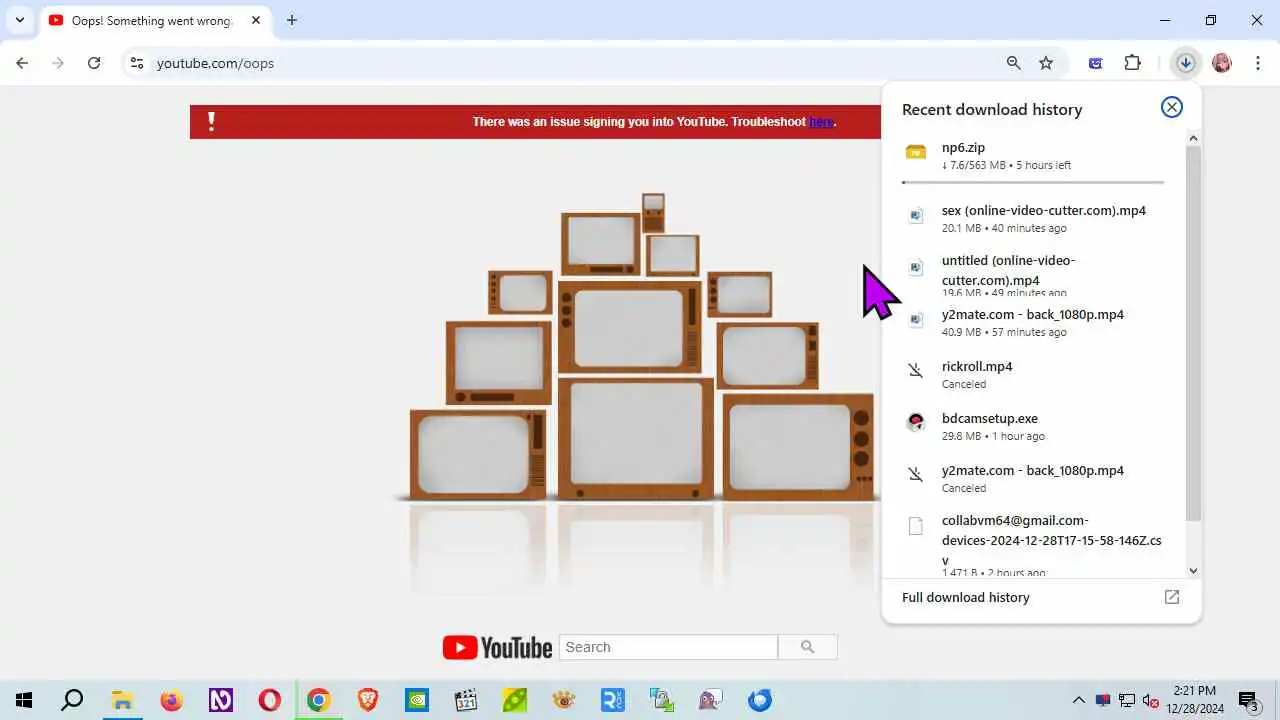The width and height of the screenshot is (1280, 720).
Task: Open untitled (online-video-cutter.com).mp4 download
Action: [x=1033, y=273]
